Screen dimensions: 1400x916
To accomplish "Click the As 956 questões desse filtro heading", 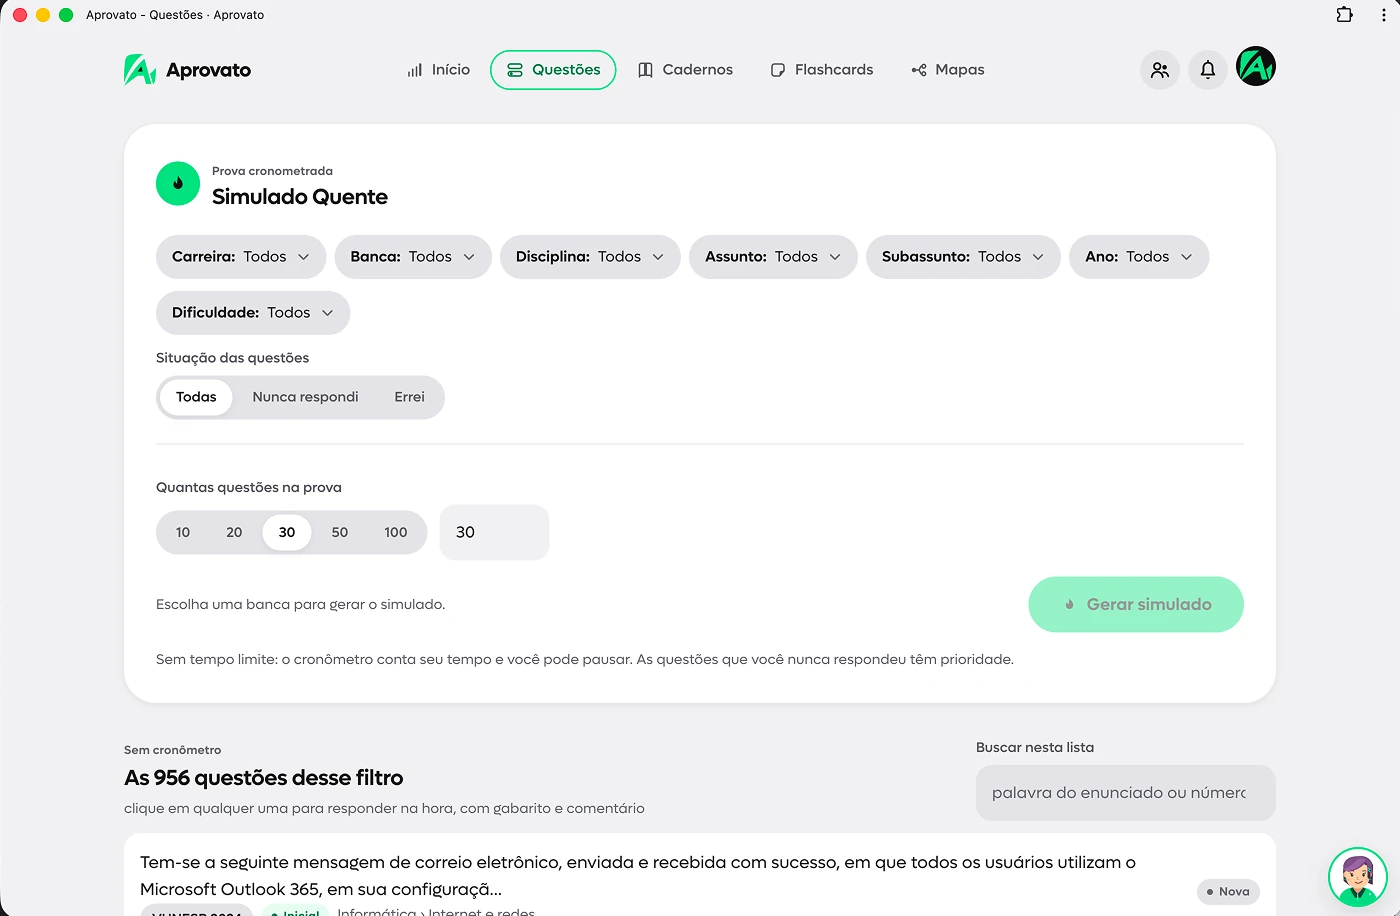I will point(264,778).
